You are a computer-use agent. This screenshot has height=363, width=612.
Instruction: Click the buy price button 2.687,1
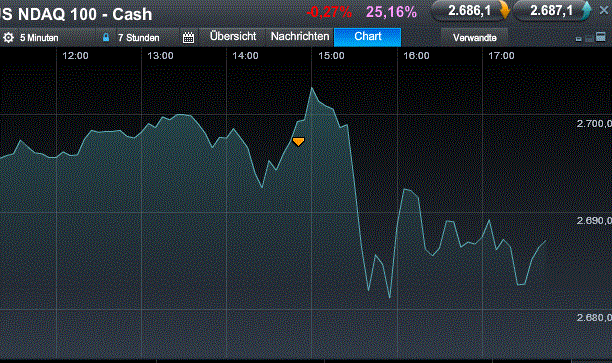coord(551,11)
